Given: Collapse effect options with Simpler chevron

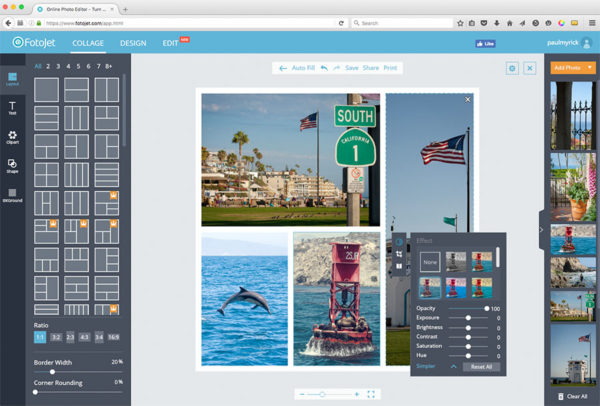Looking at the screenshot, I should point(453,367).
